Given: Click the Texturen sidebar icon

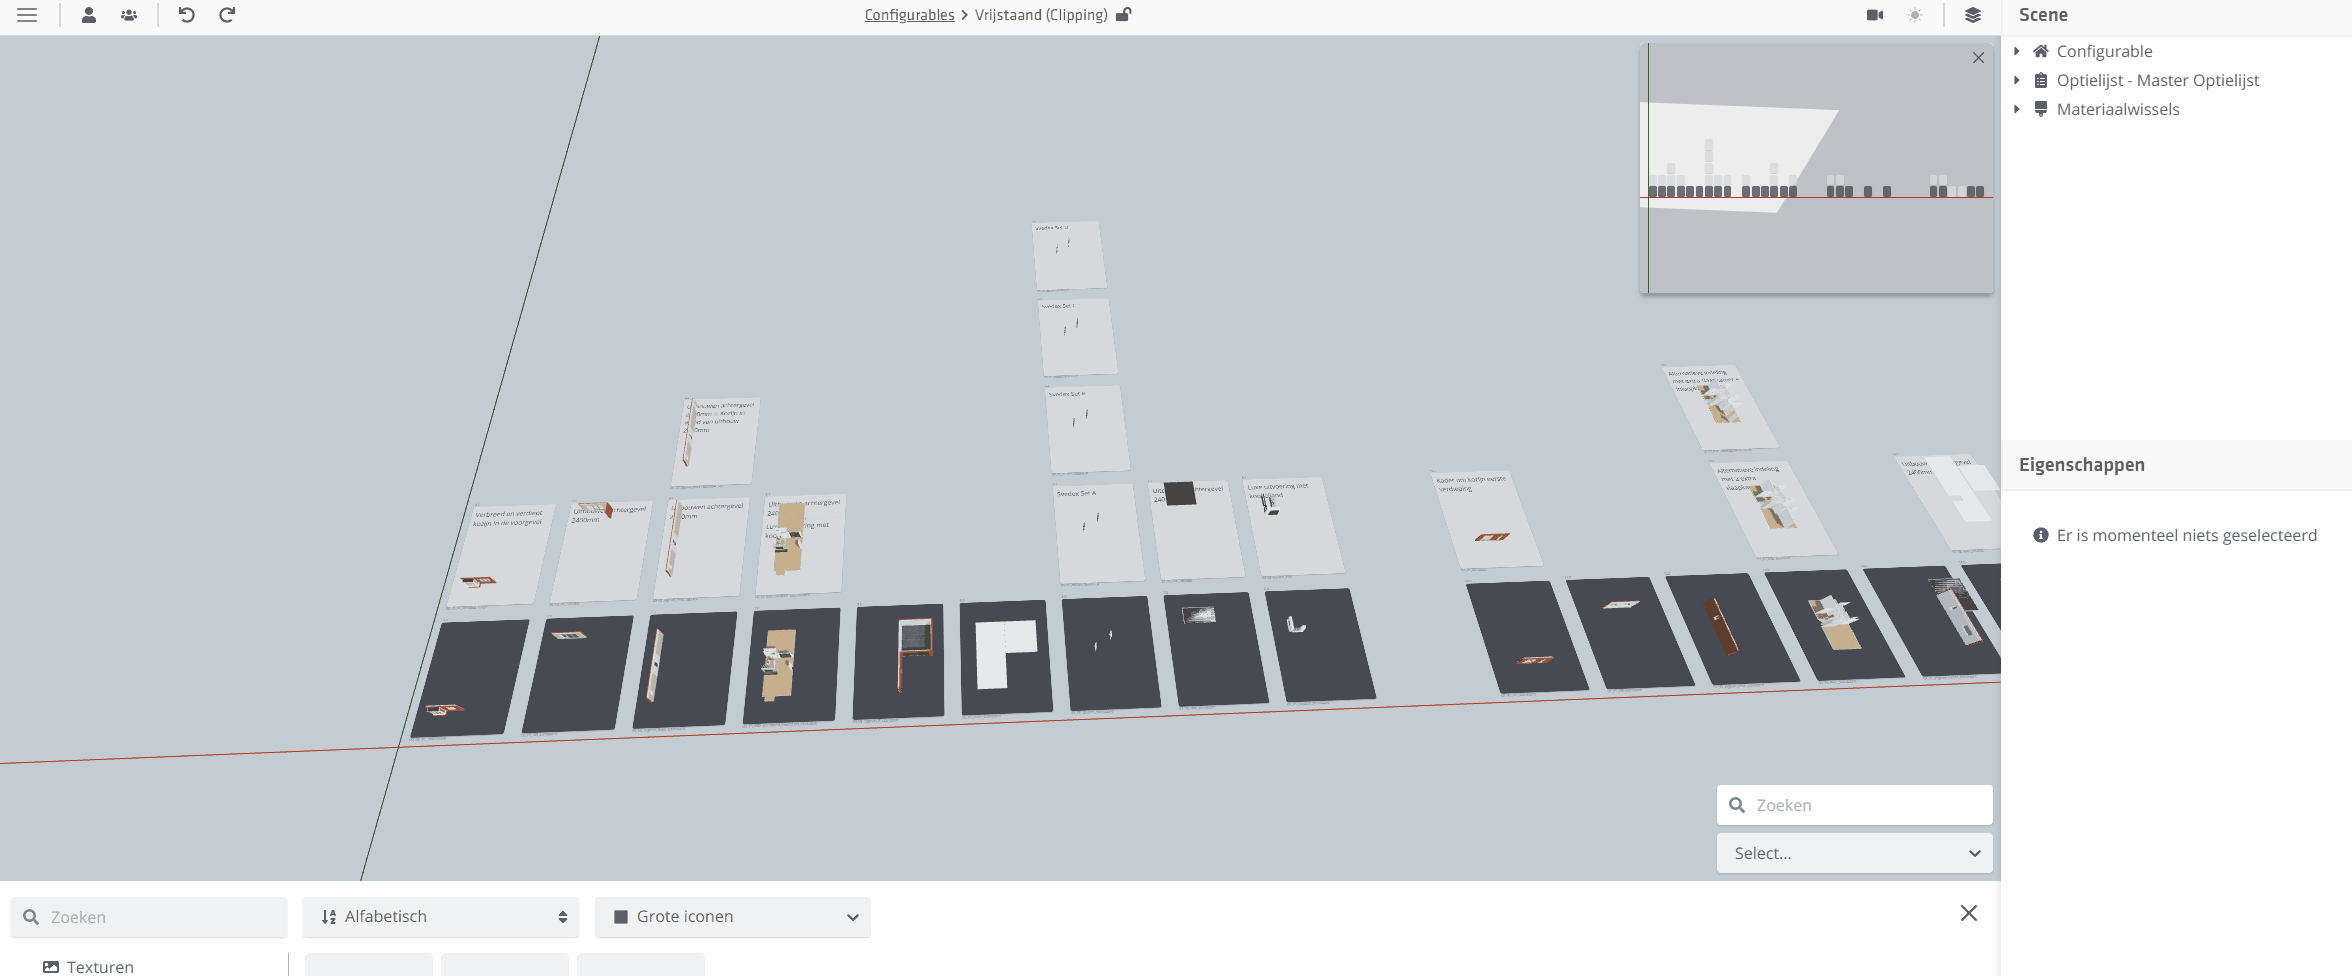Looking at the screenshot, I should click(49, 965).
